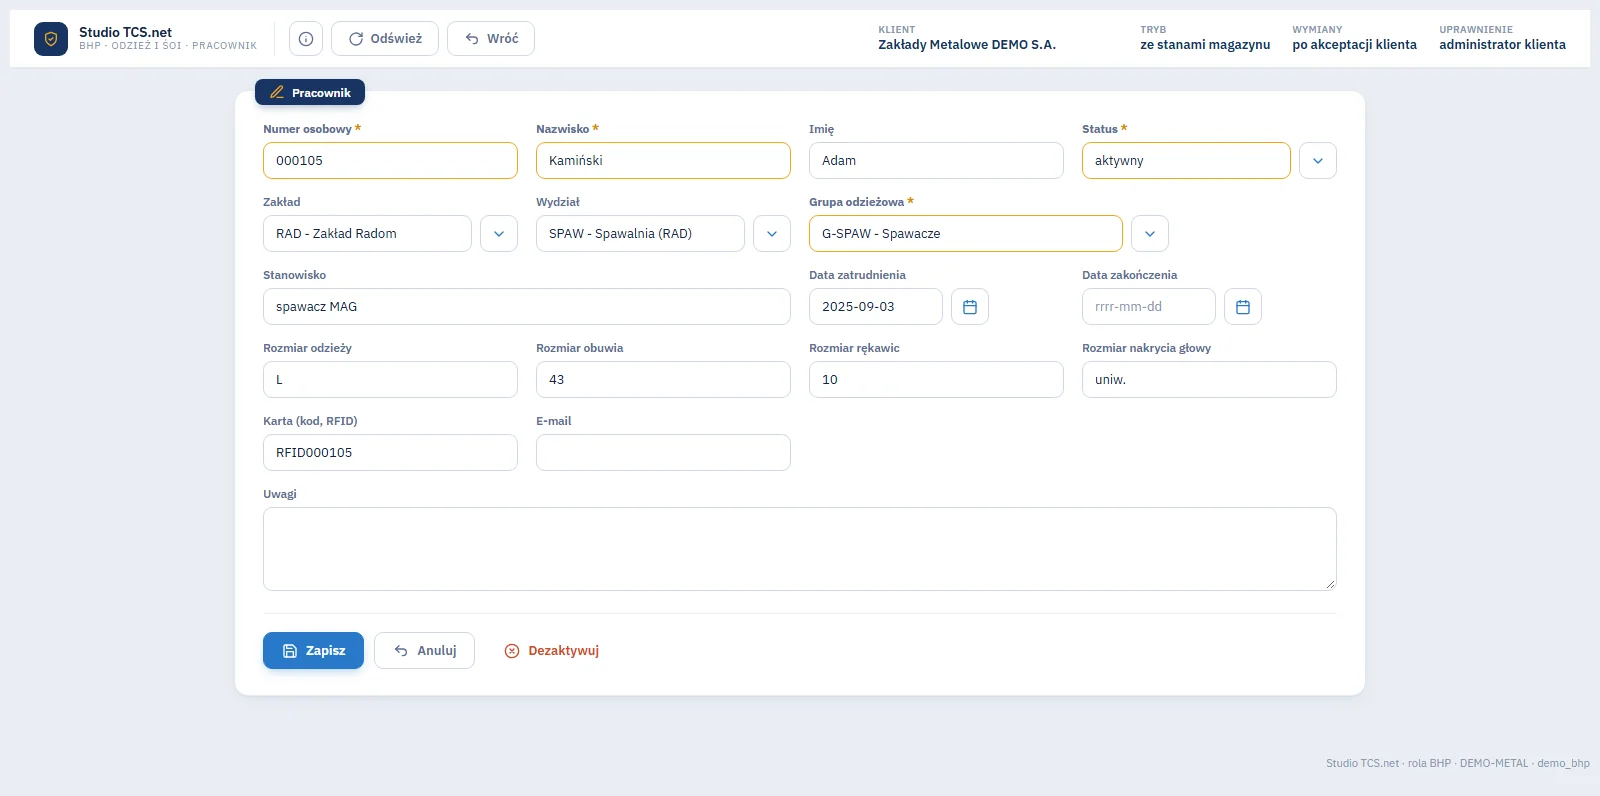This screenshot has height=796, width=1600.
Task: Open the Grupa odzieżowa dropdown chevron
Action: coord(1150,234)
